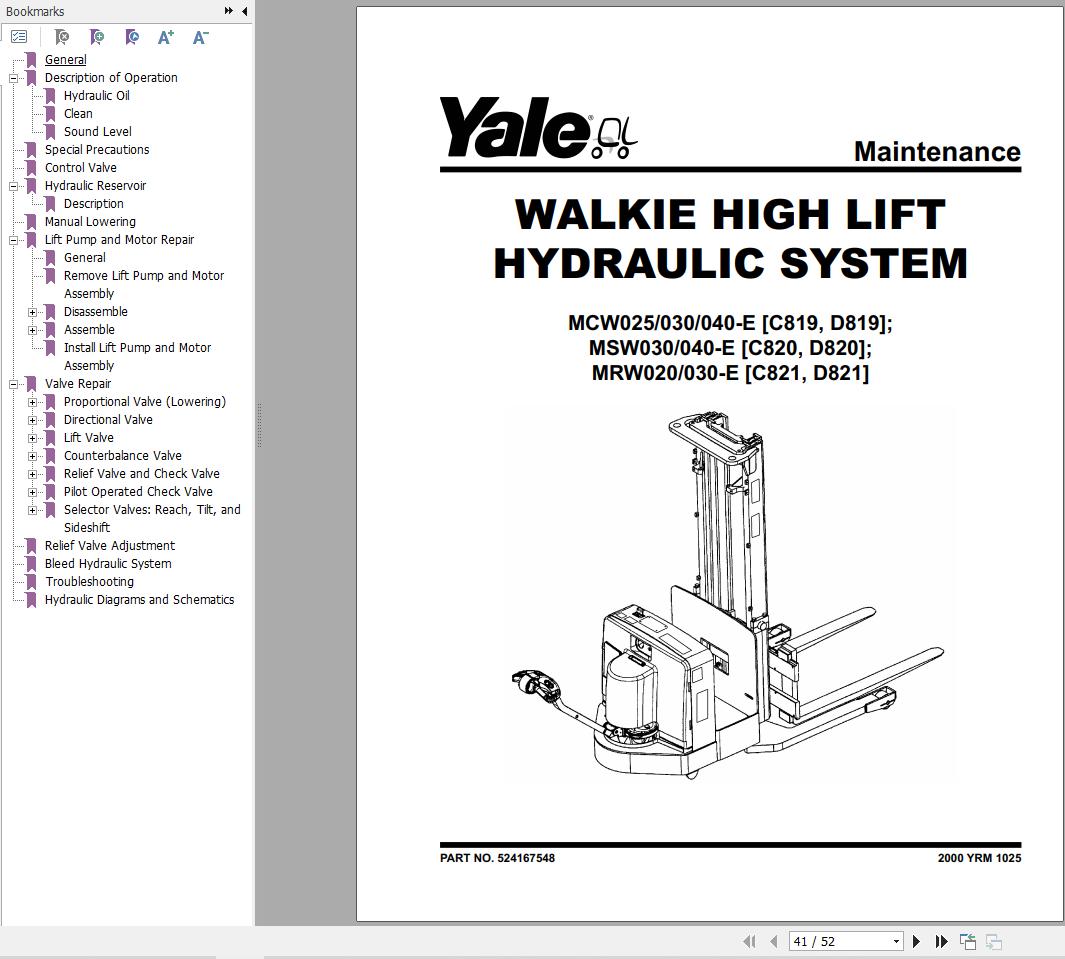Open Install Lift Pump and Motor Assembly bookmark

tap(137, 357)
